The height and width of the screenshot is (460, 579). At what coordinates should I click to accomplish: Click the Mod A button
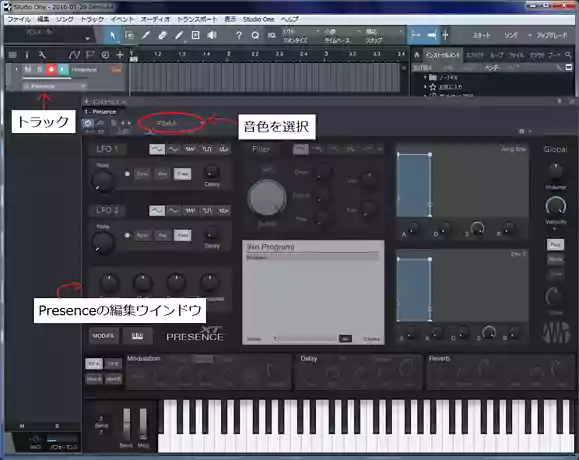tap(94, 379)
